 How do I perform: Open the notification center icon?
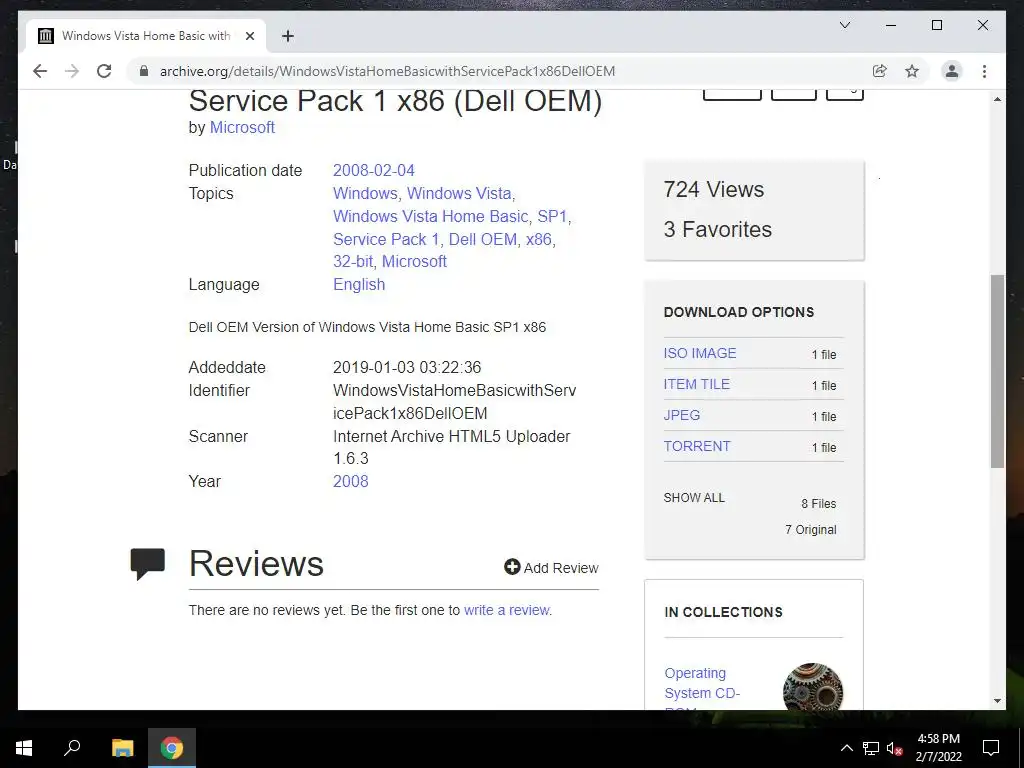click(x=991, y=748)
